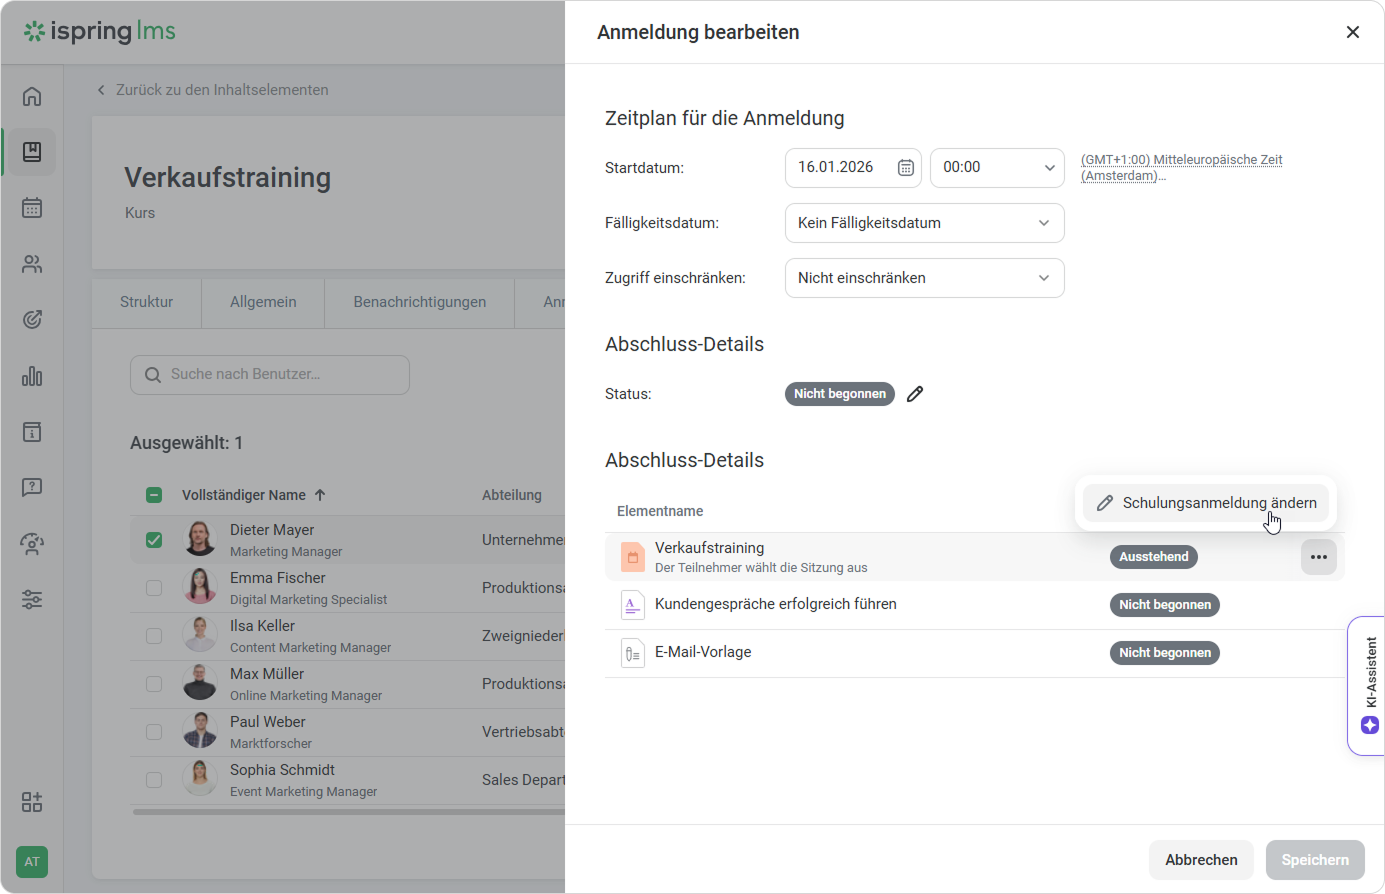Image resolution: width=1385 pixels, height=894 pixels.
Task: Expand the start time 00:00 dropdown
Action: point(996,168)
